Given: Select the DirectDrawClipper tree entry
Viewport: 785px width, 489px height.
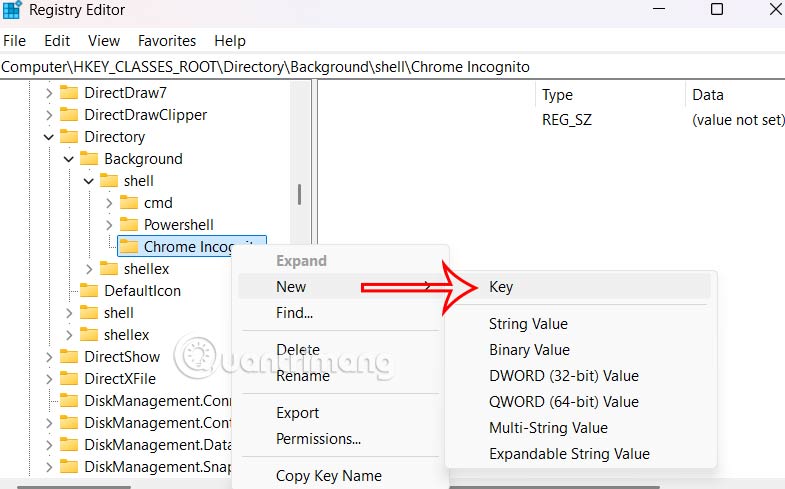Looking at the screenshot, I should pos(145,115).
